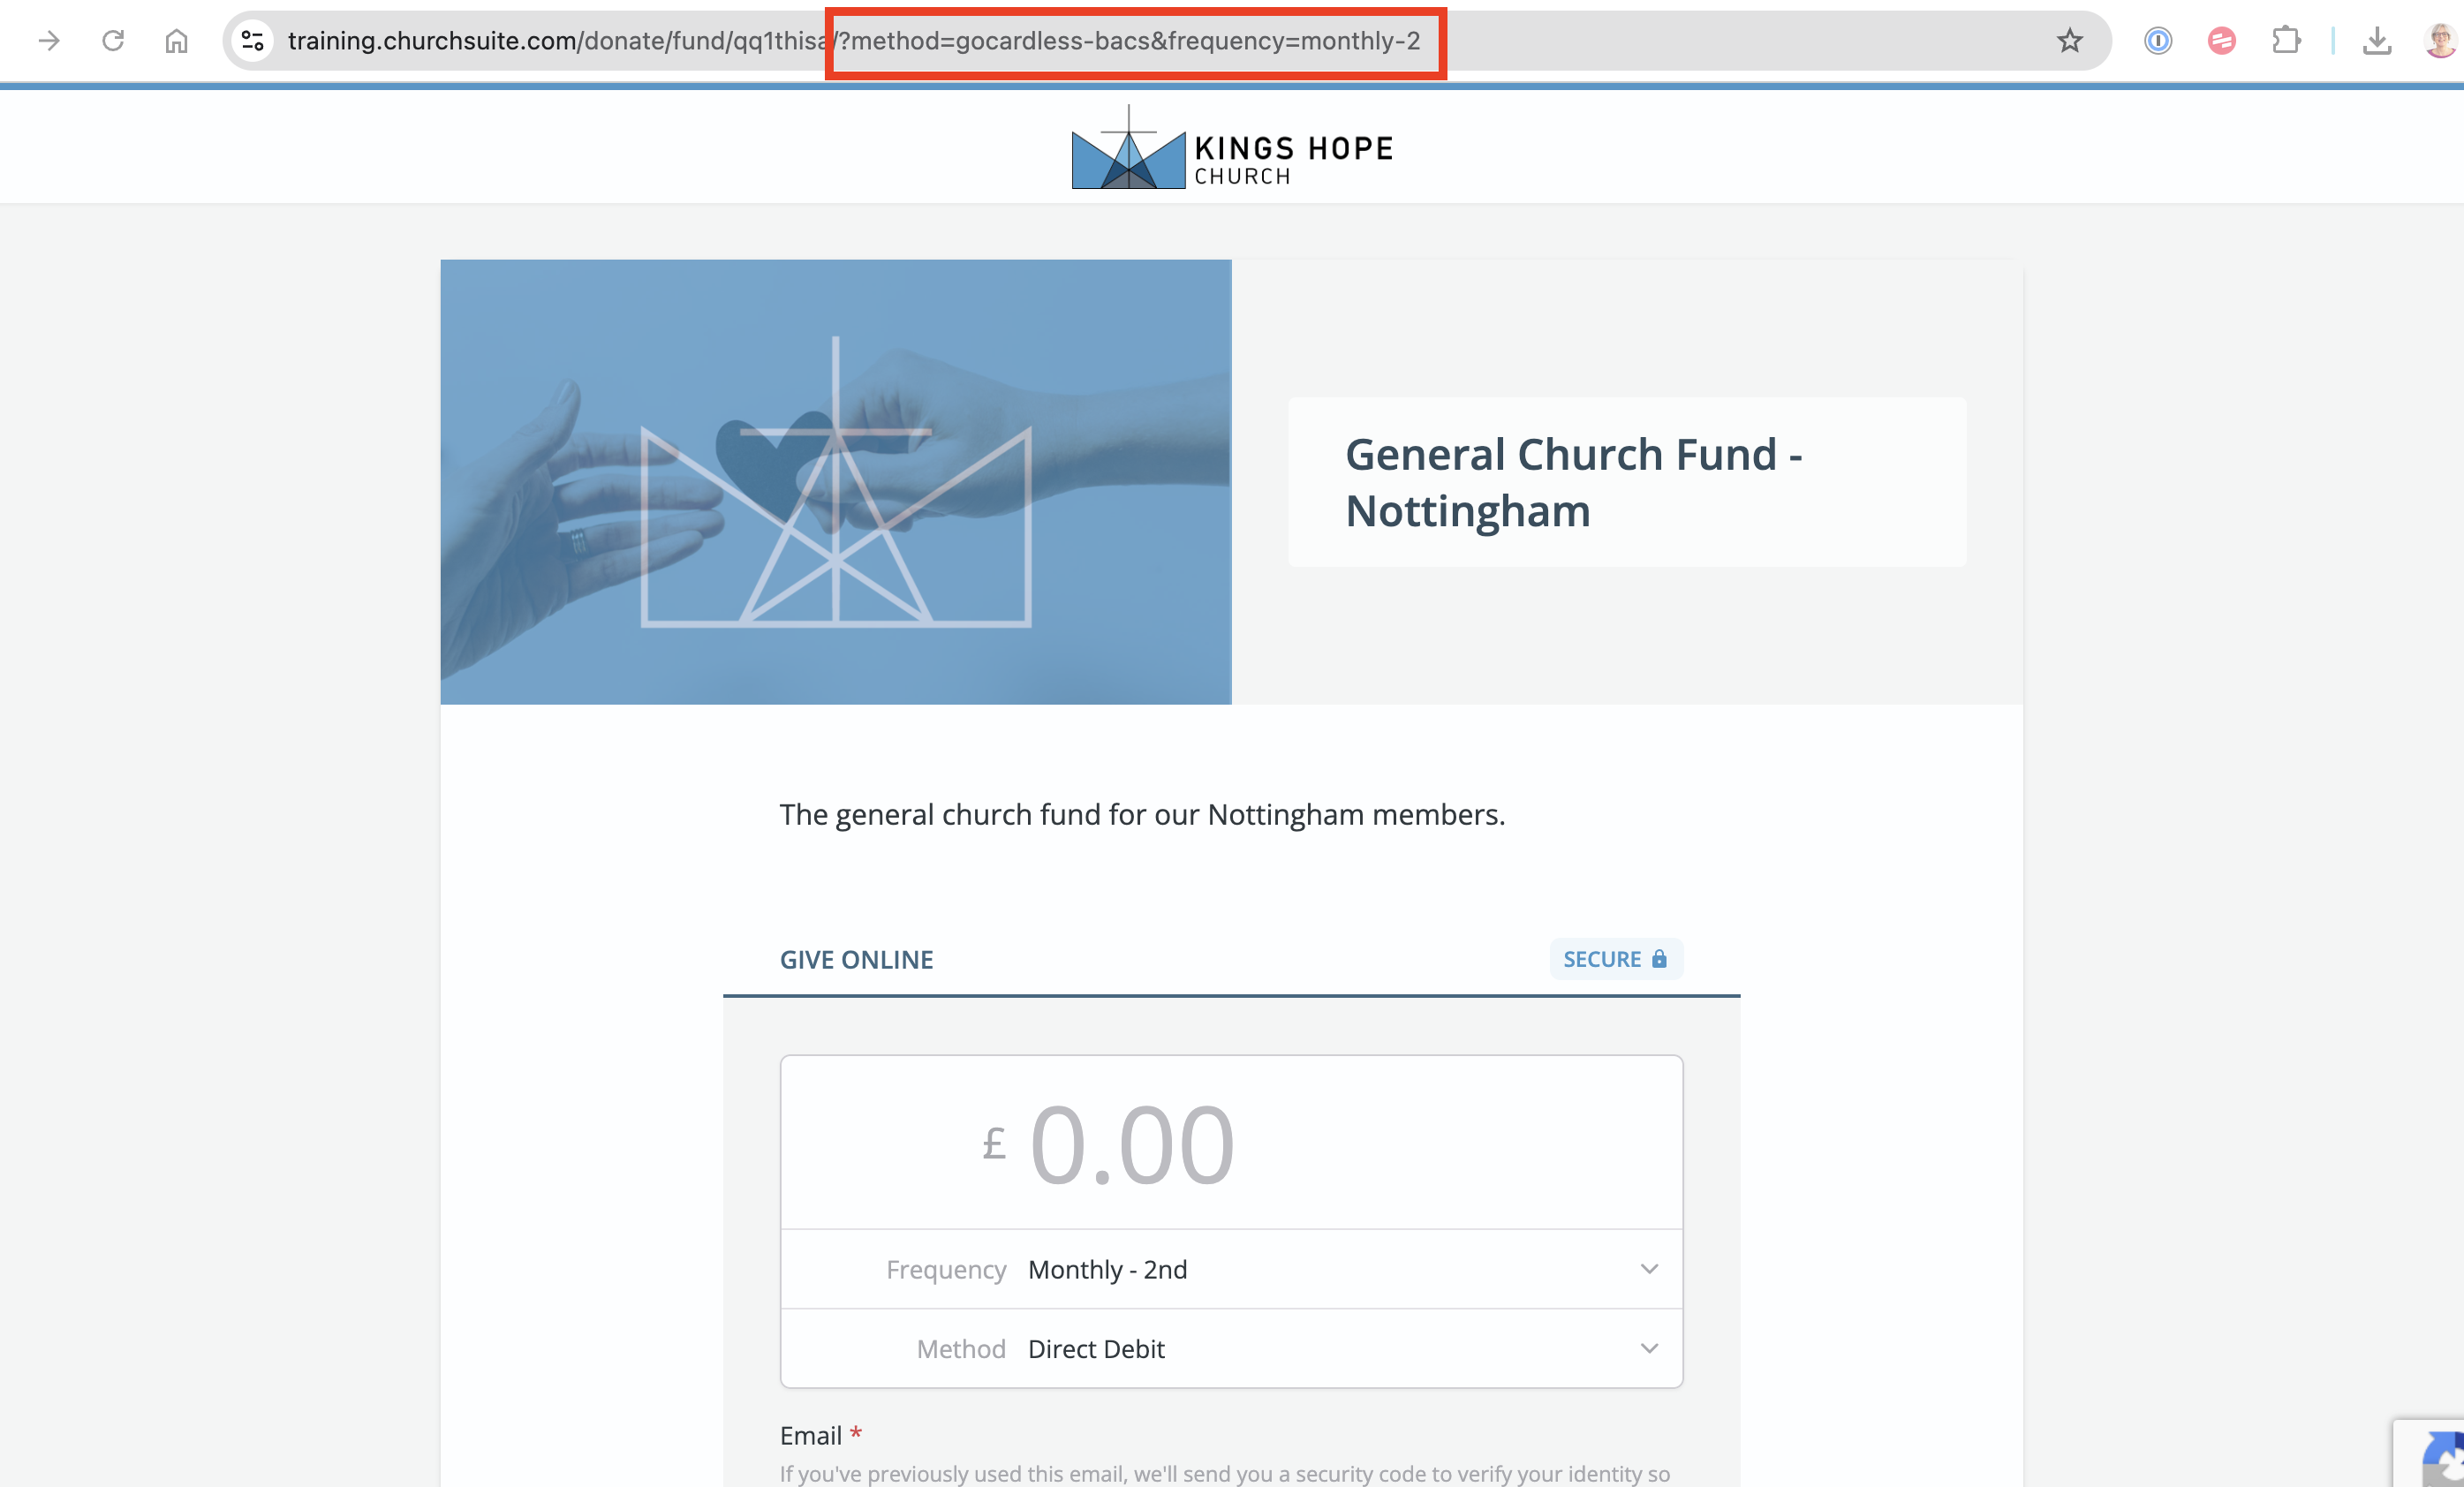Image resolution: width=2464 pixels, height=1487 pixels.
Task: Click the SECURE padlock badge
Action: 1616,959
